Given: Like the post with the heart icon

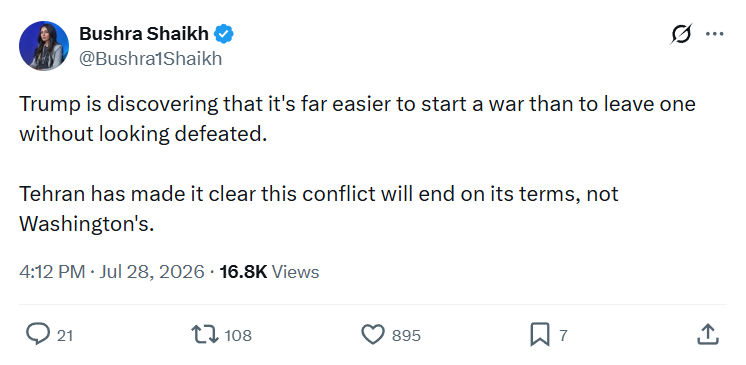Looking at the screenshot, I should coord(373,335).
